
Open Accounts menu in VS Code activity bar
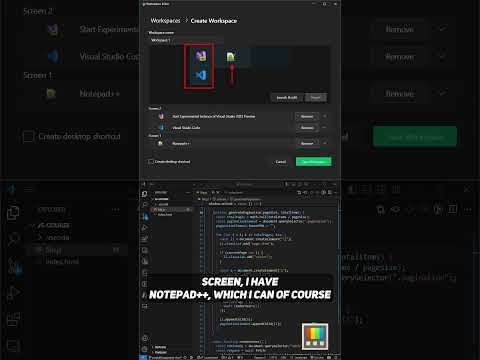tap(145, 338)
